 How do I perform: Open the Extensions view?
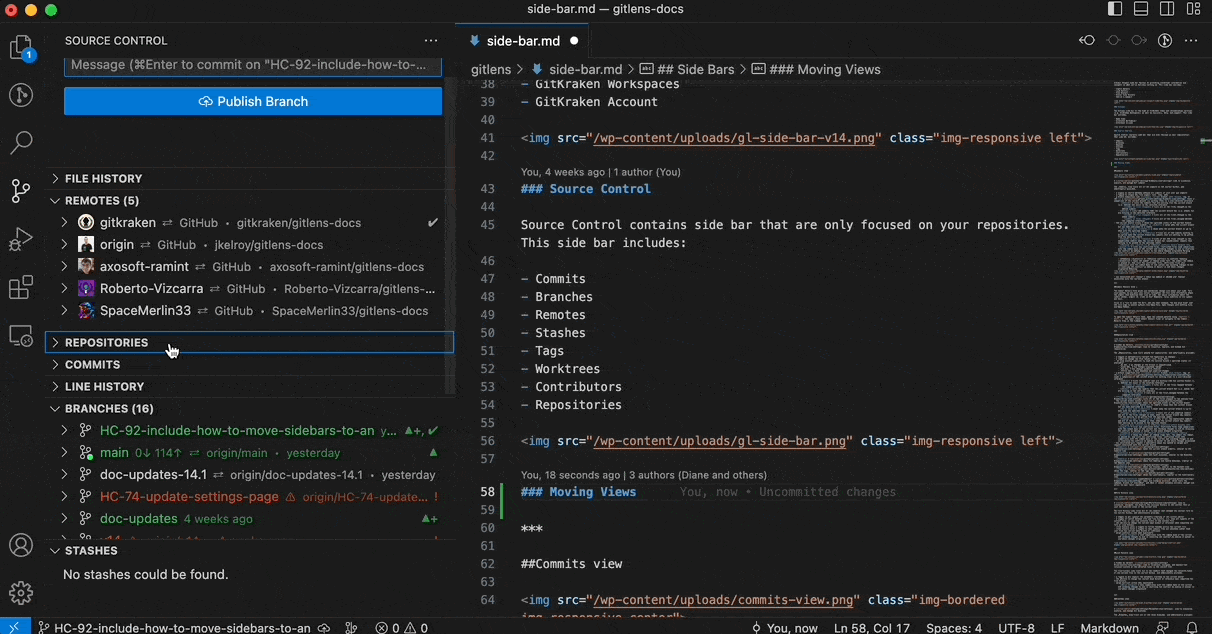click(21, 287)
